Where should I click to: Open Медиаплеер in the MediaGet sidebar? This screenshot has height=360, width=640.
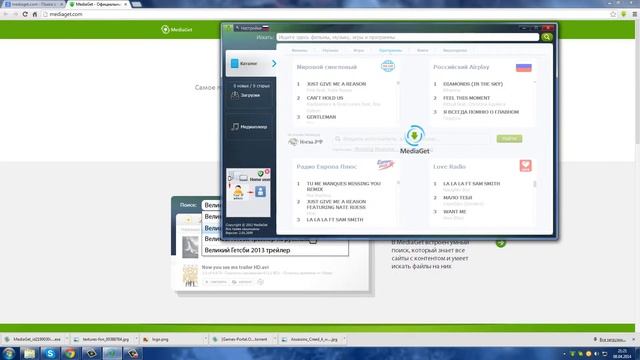(249, 127)
